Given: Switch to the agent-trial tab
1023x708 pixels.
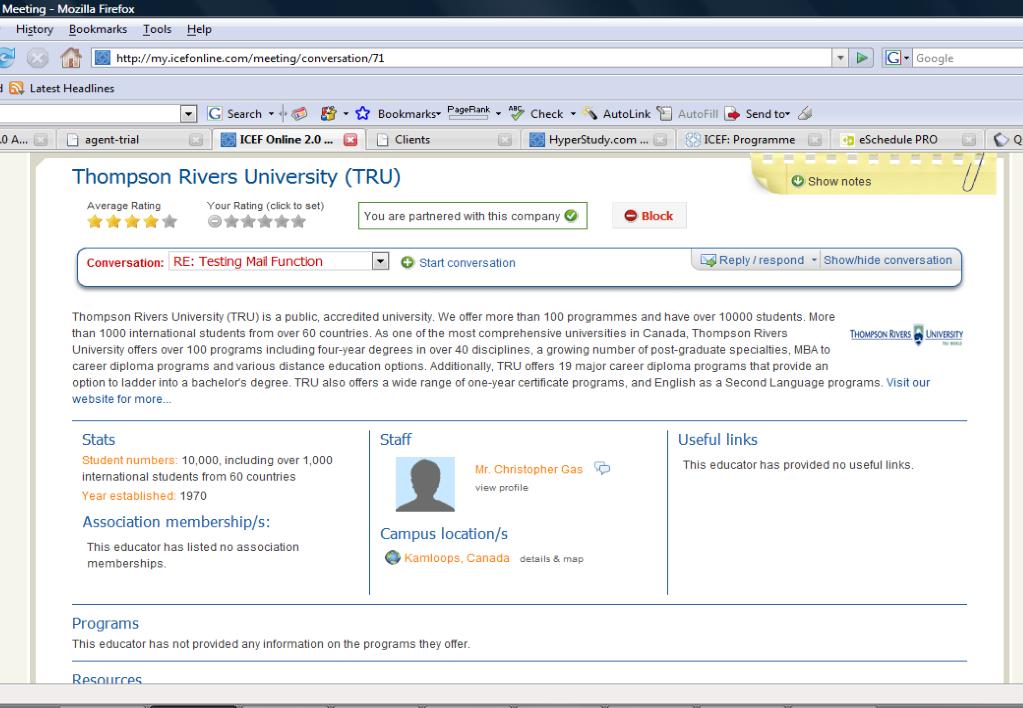Looking at the screenshot, I should click(x=134, y=140).
